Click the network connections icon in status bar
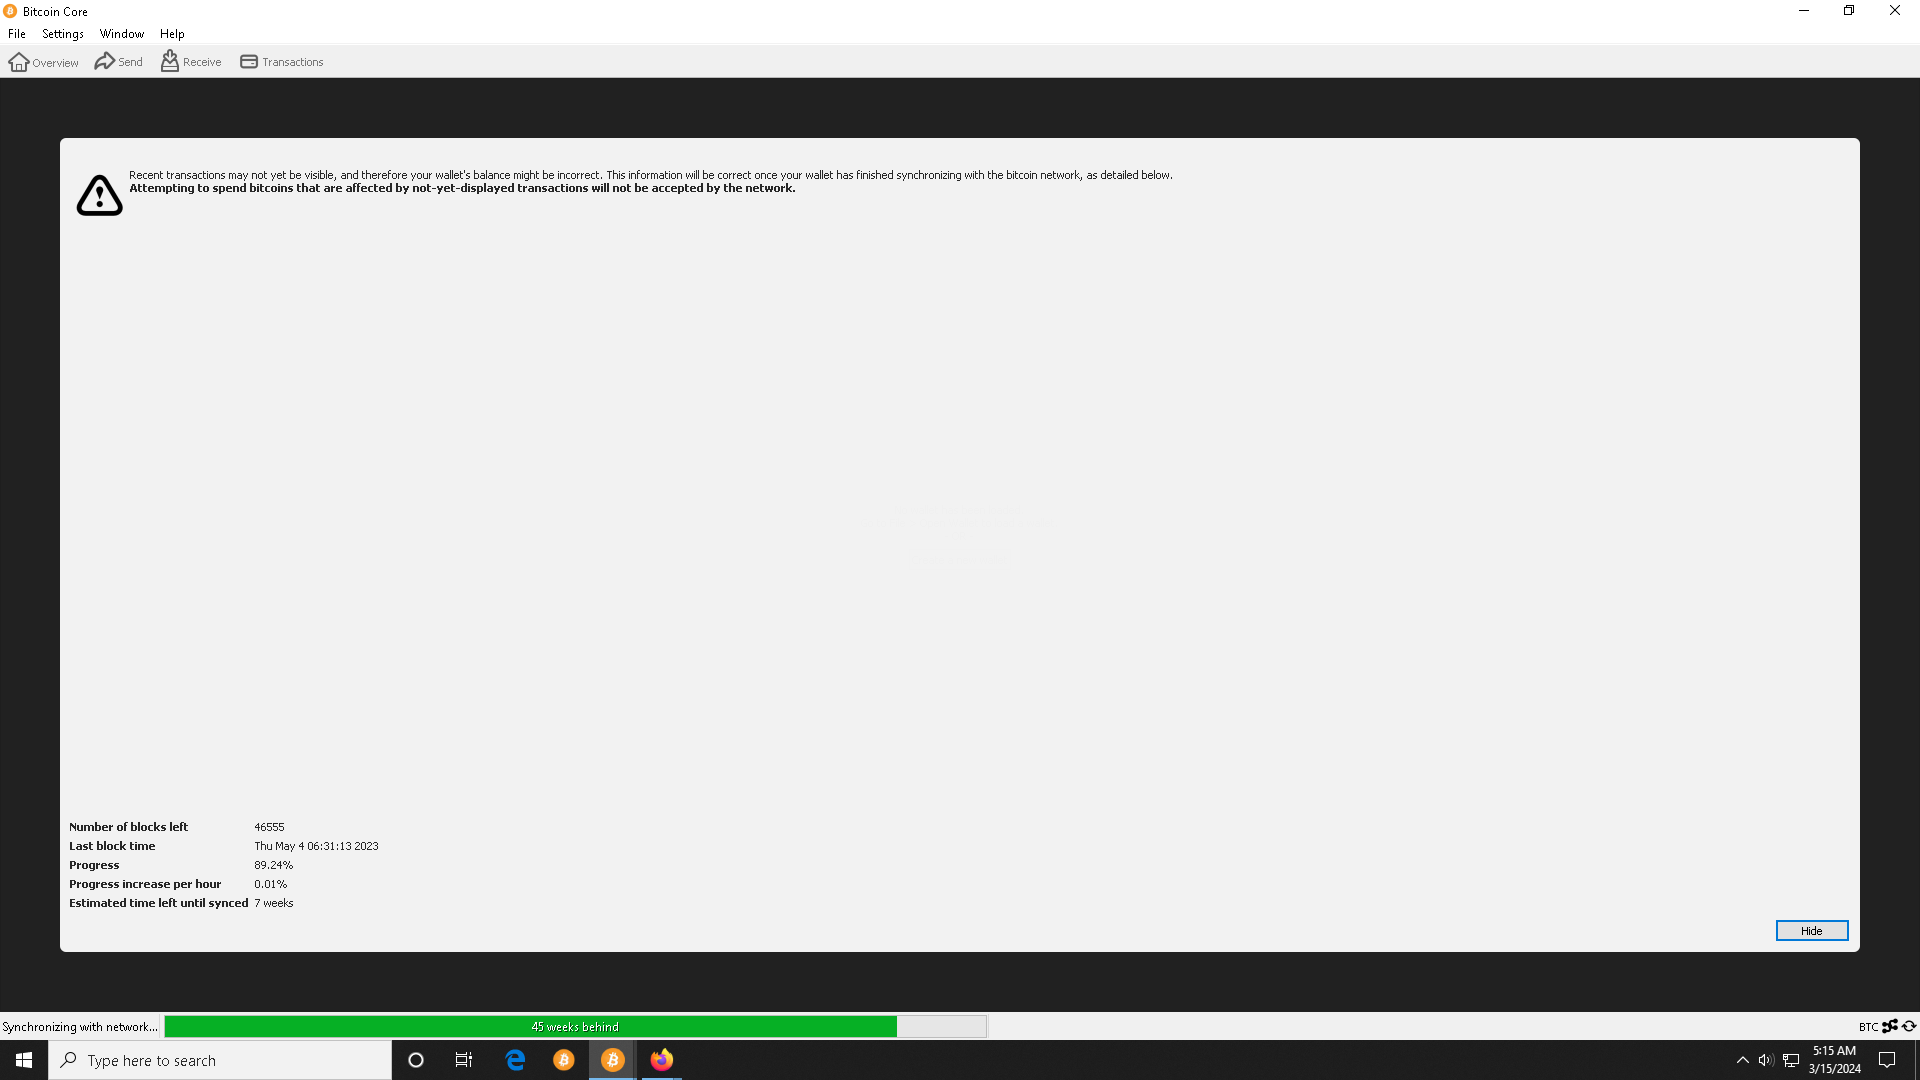1920x1080 pixels. (x=1890, y=1026)
